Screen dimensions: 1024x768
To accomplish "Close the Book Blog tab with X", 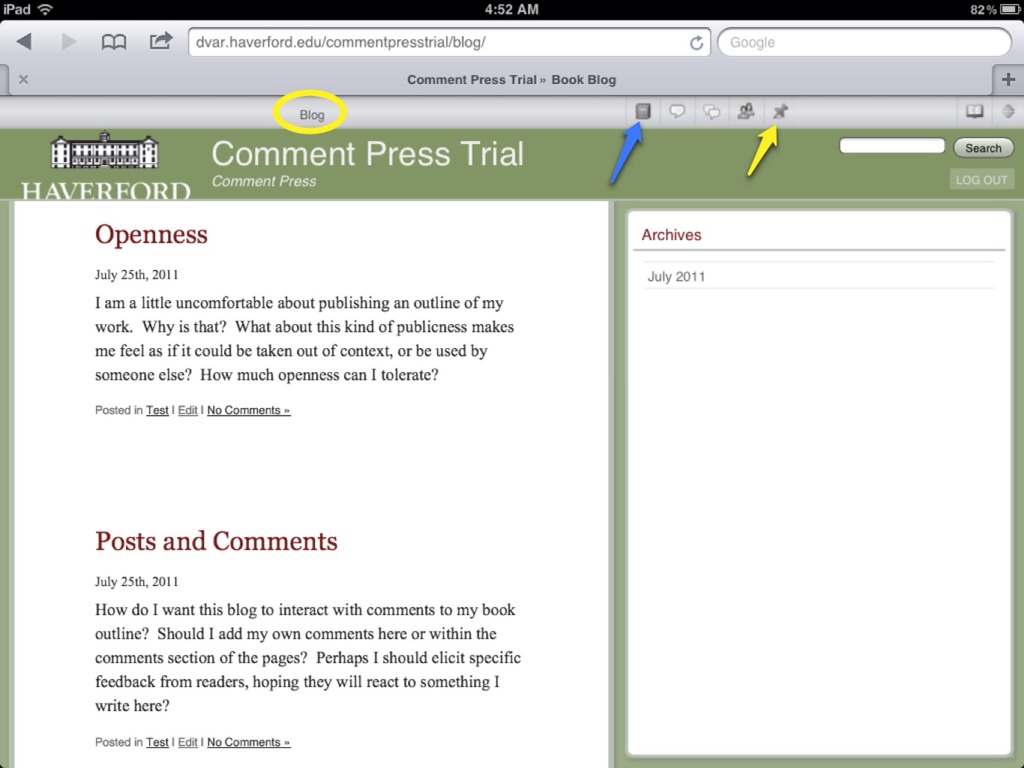I will [24, 79].
